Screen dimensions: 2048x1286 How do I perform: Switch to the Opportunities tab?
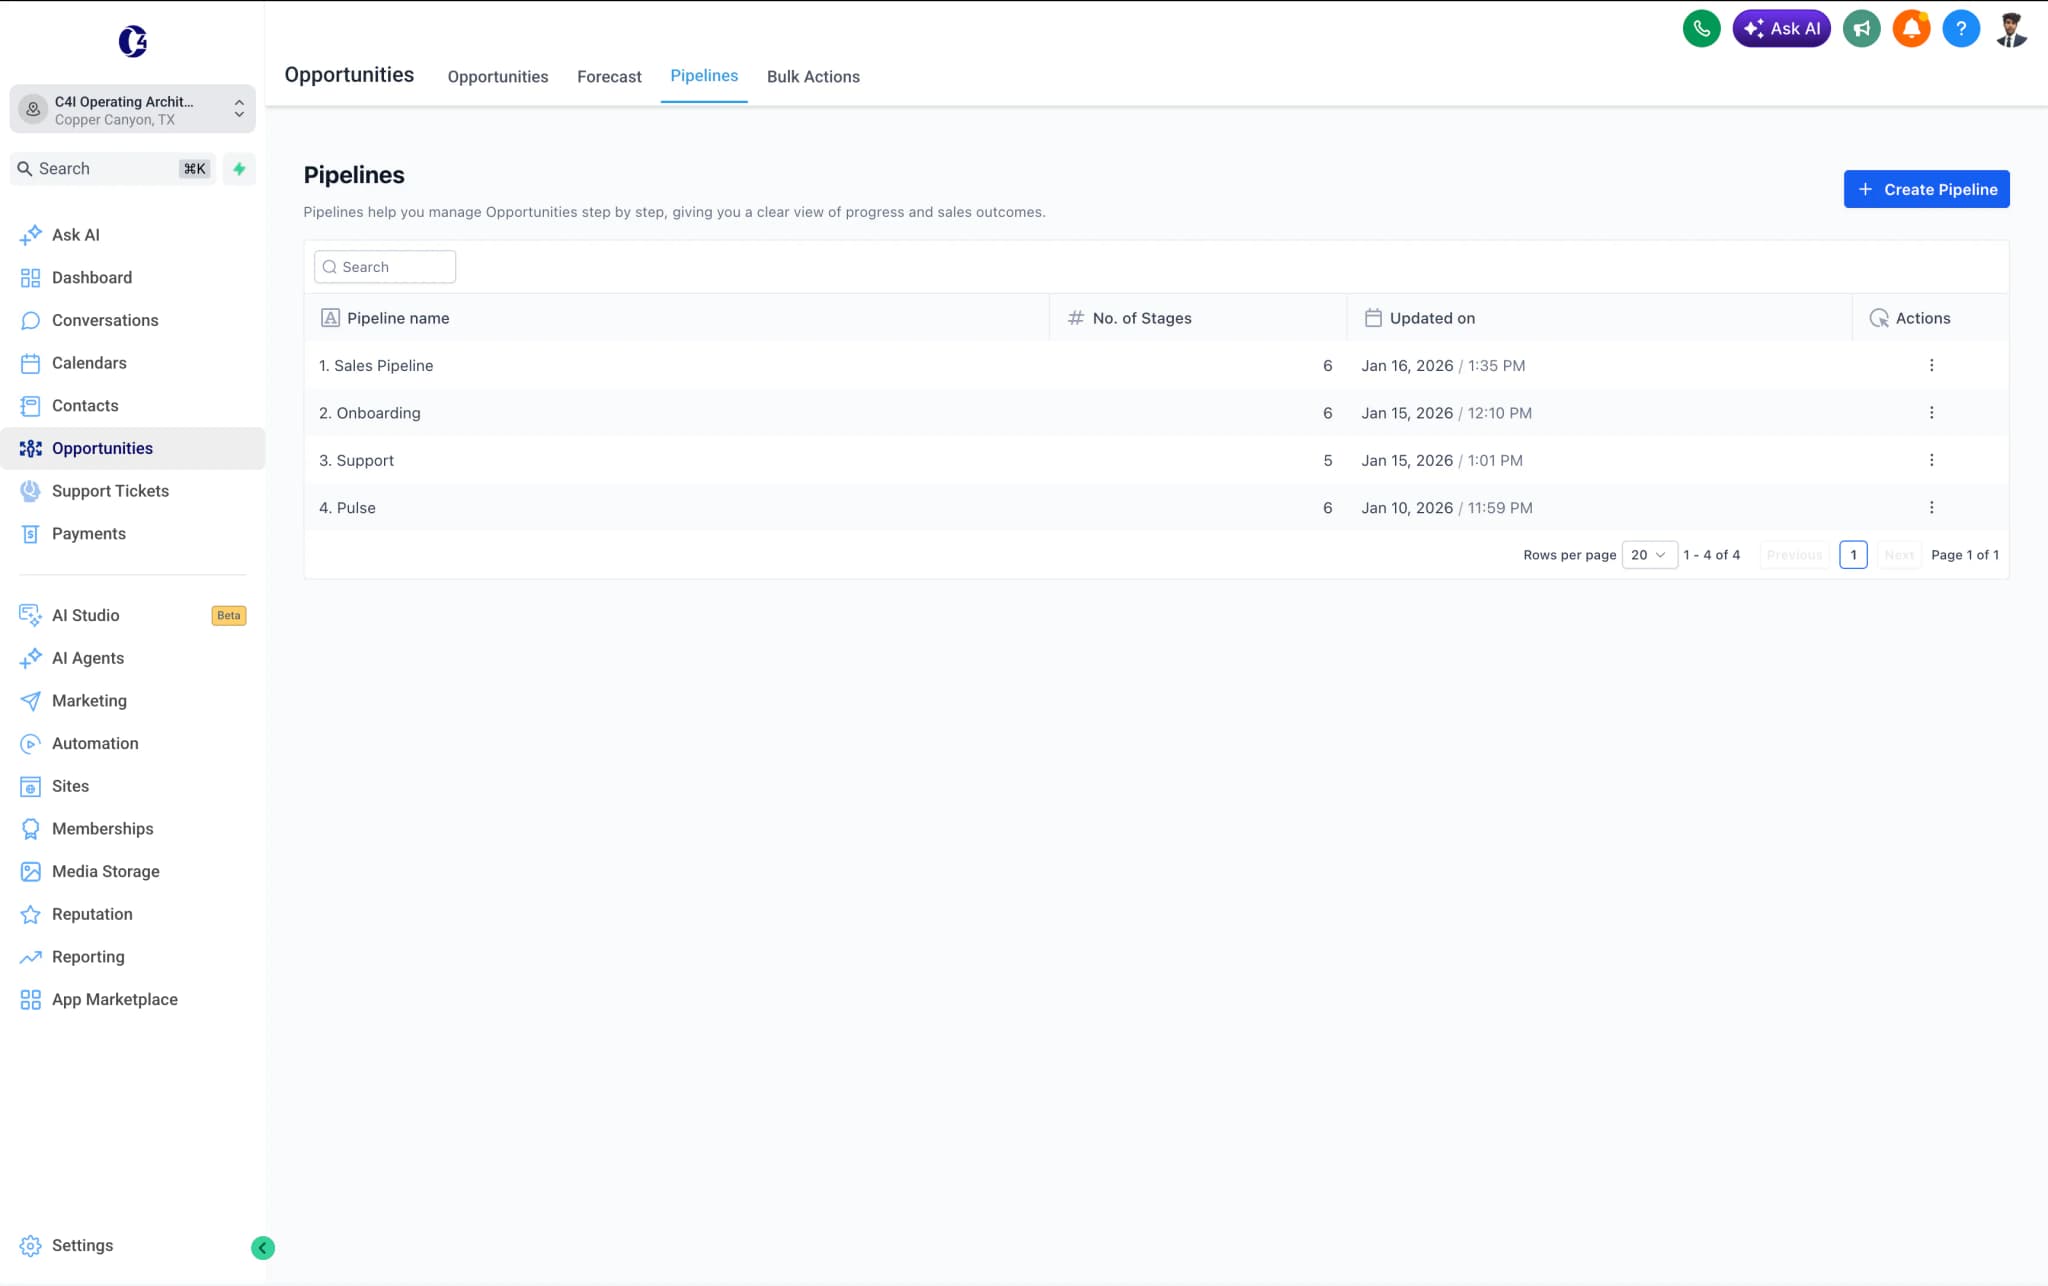pos(498,77)
